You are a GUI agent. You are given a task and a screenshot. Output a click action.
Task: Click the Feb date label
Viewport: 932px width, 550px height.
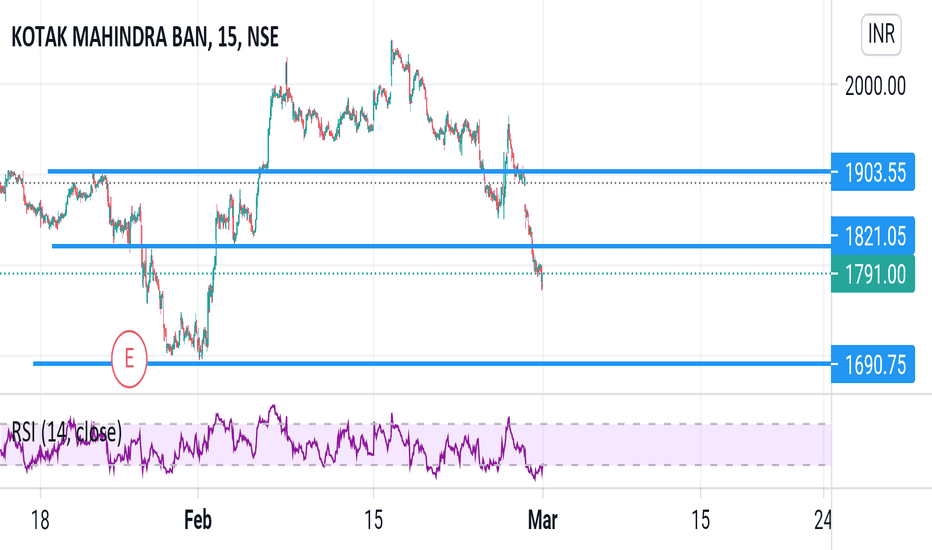click(198, 520)
